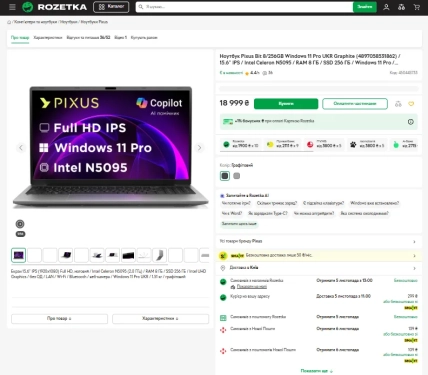The height and width of the screenshot is (375, 428).
Task: Open the hamburger menu in header
Action: pos(12,7)
